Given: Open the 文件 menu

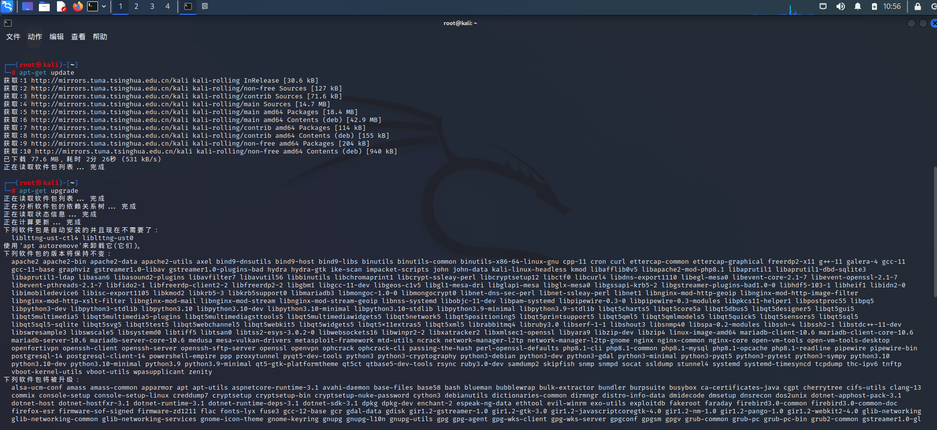Looking at the screenshot, I should coord(13,37).
